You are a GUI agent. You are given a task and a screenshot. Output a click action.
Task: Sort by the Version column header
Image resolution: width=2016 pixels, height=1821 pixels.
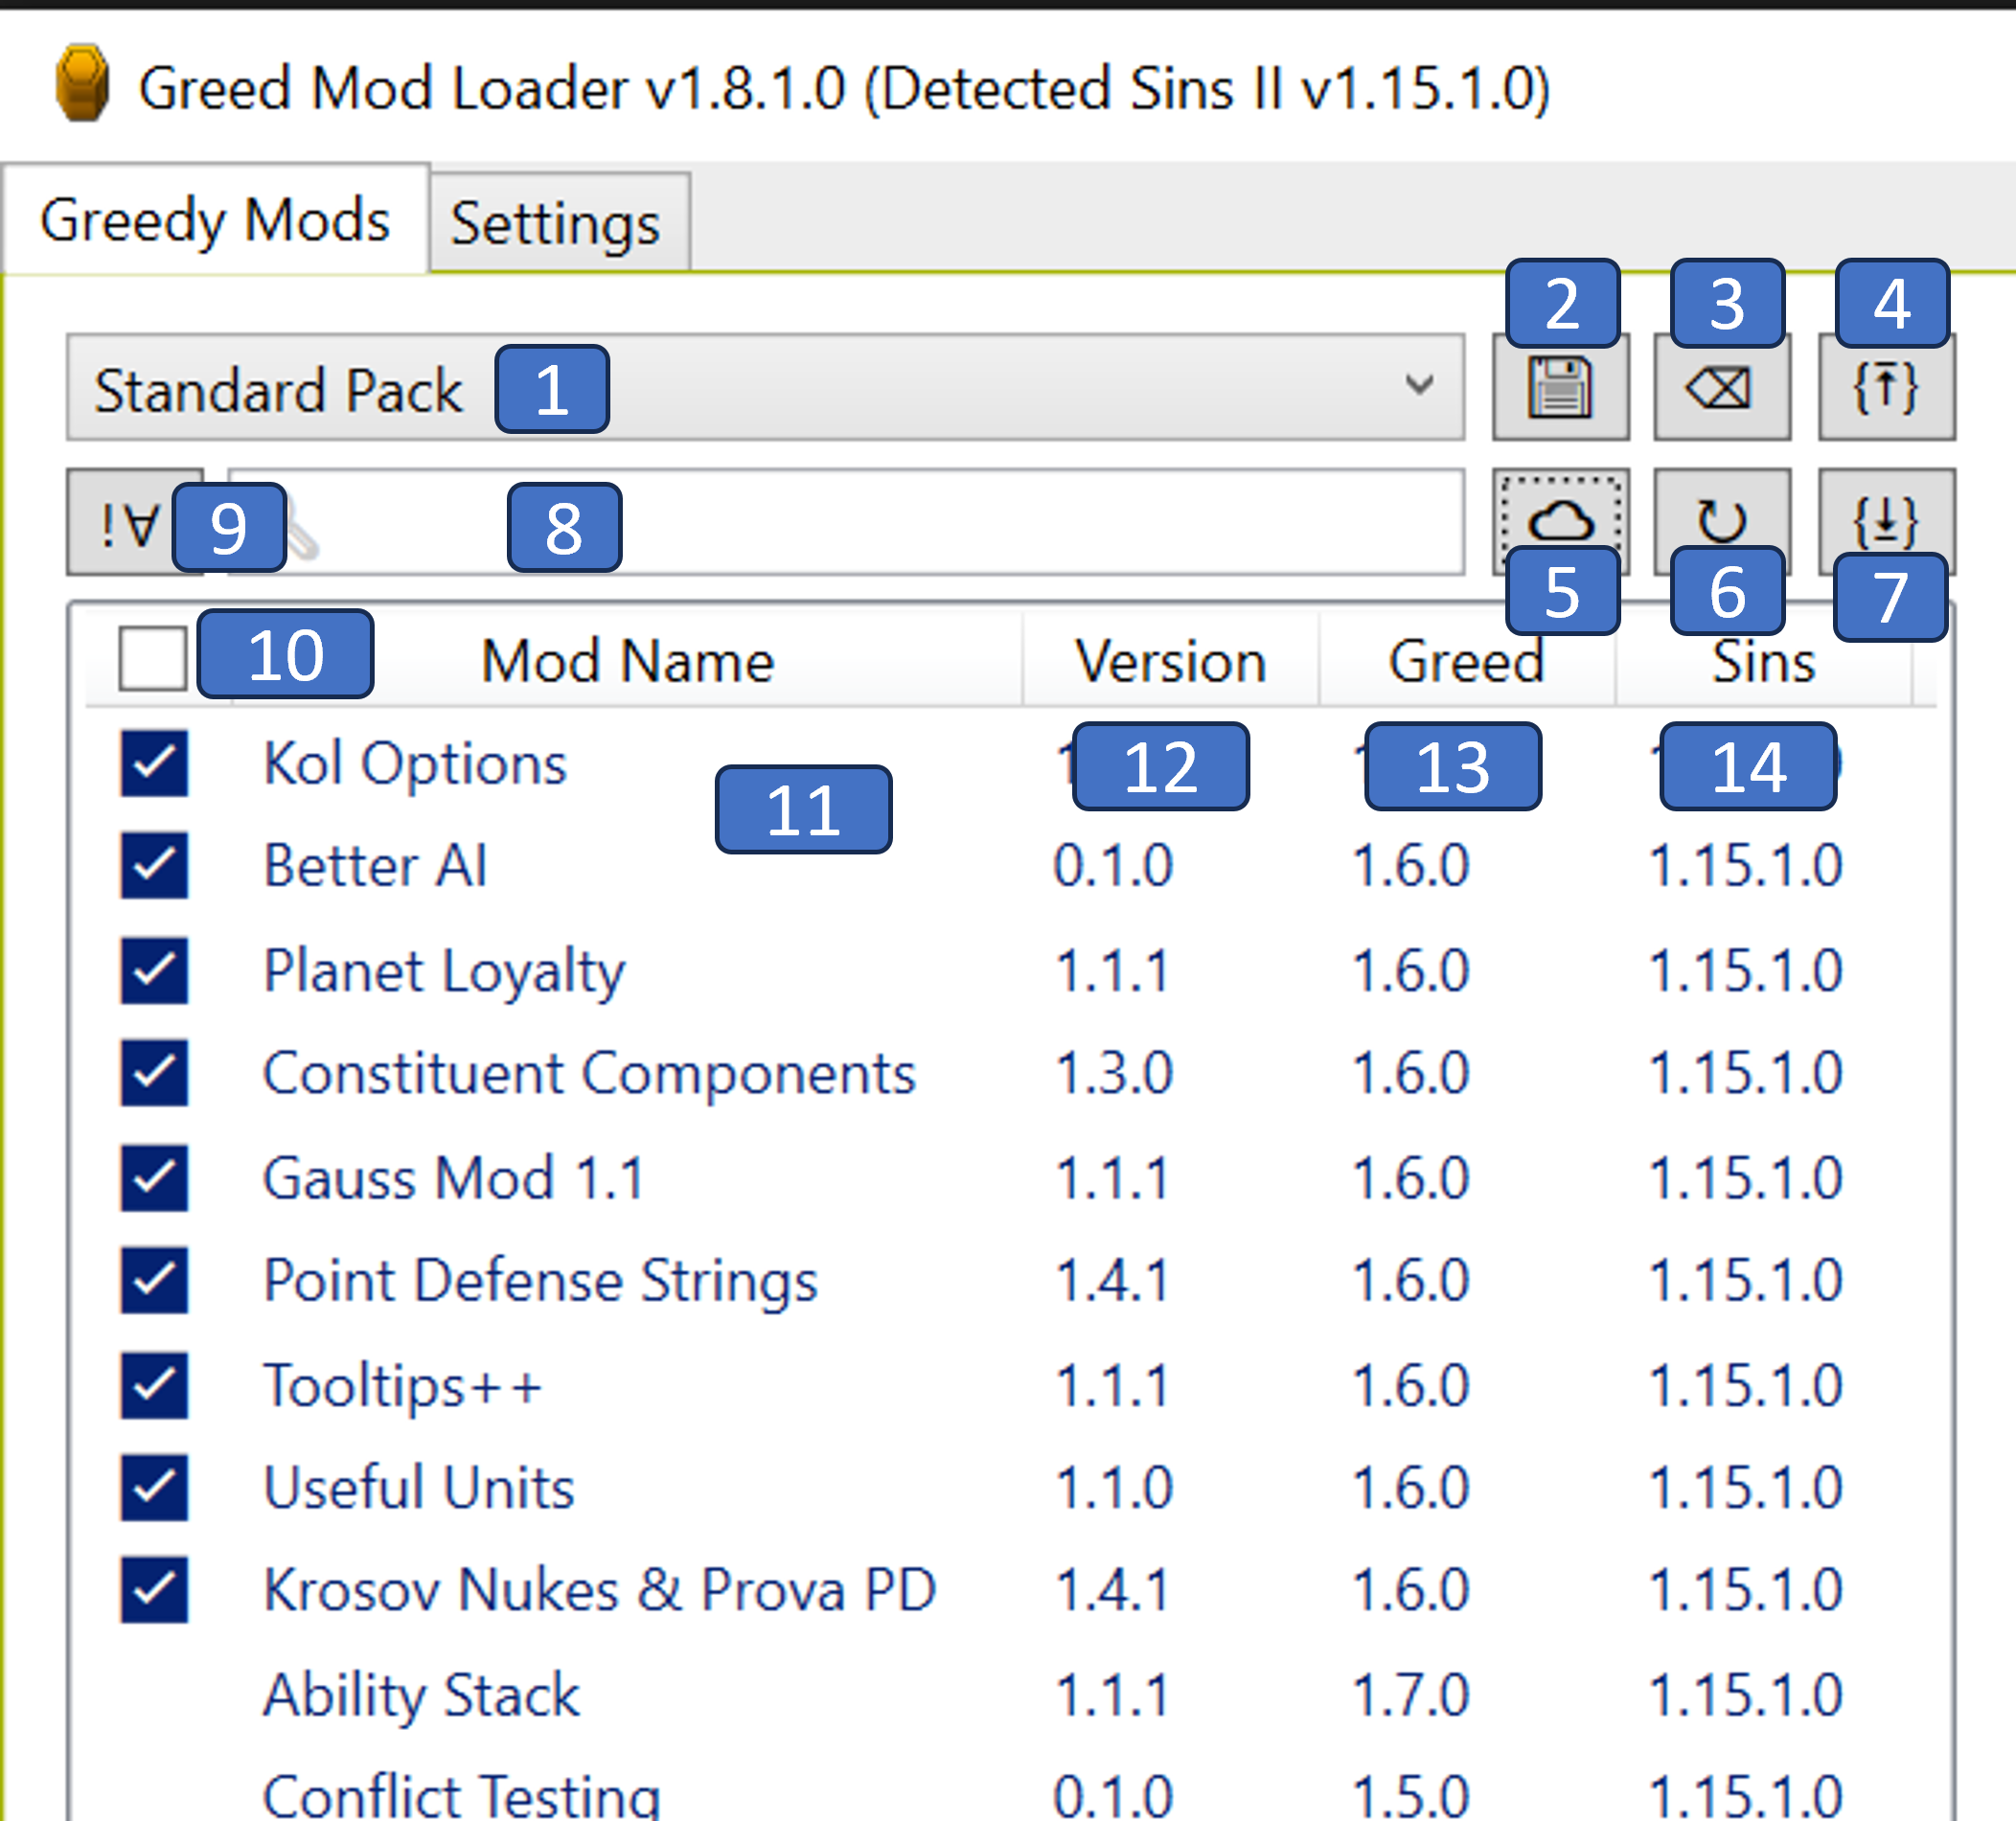[1170, 661]
